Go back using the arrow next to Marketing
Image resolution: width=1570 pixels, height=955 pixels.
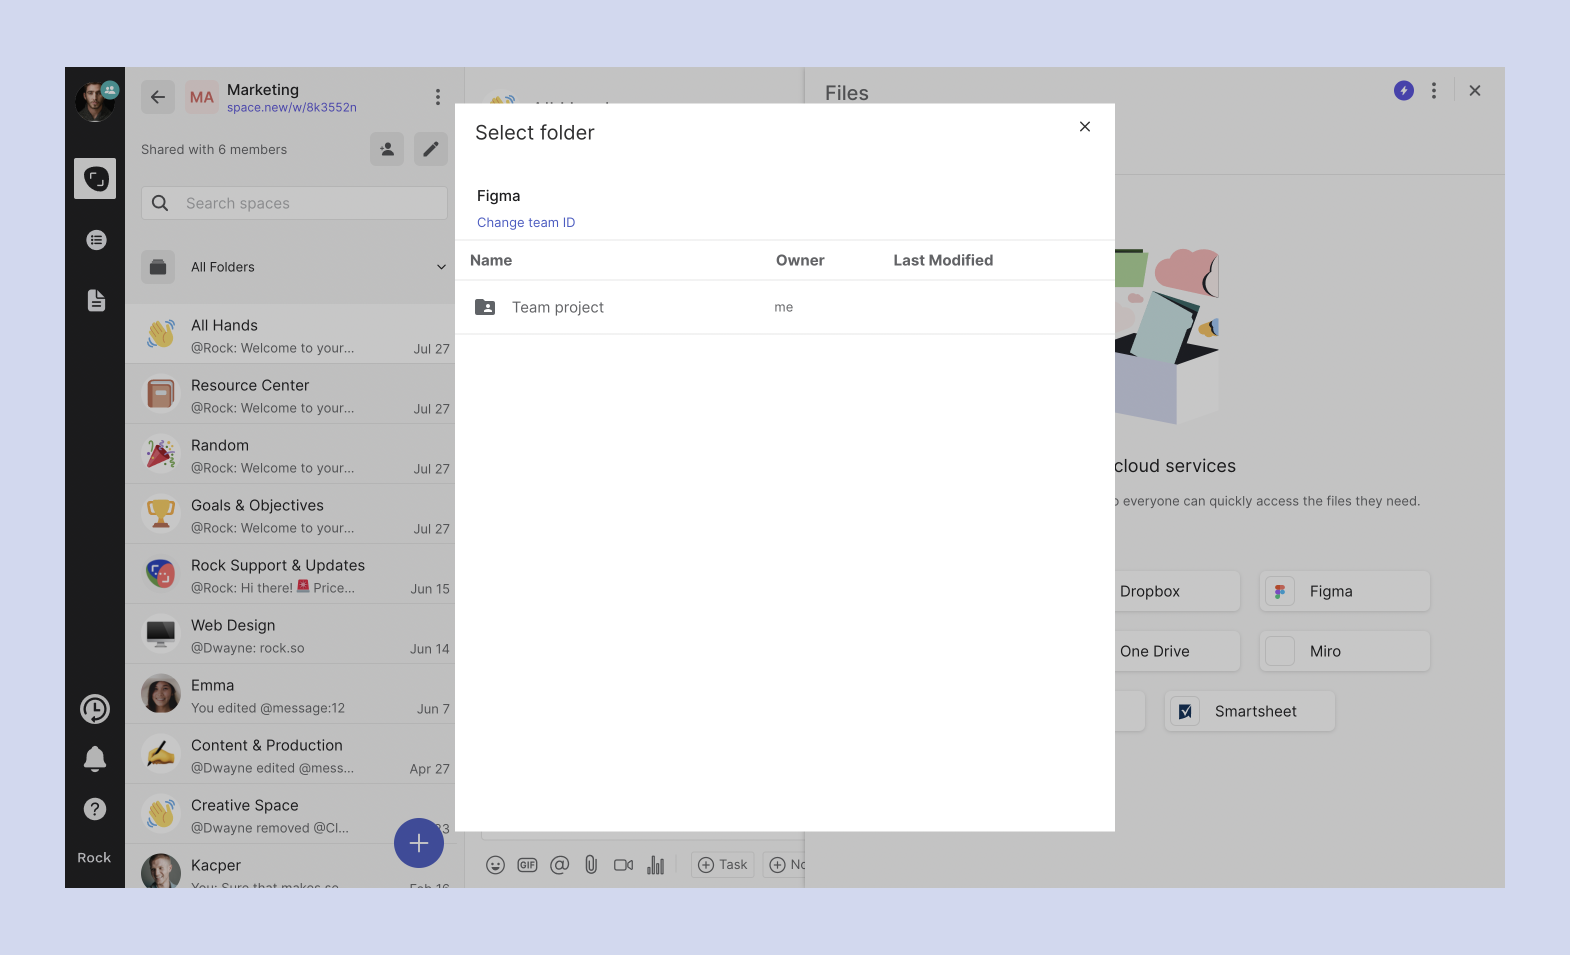[x=158, y=97]
